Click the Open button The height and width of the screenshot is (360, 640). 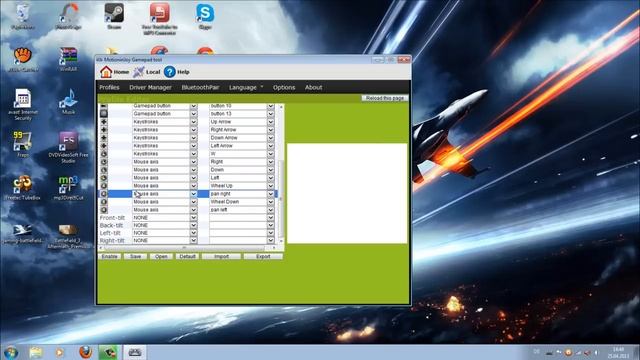click(x=161, y=256)
